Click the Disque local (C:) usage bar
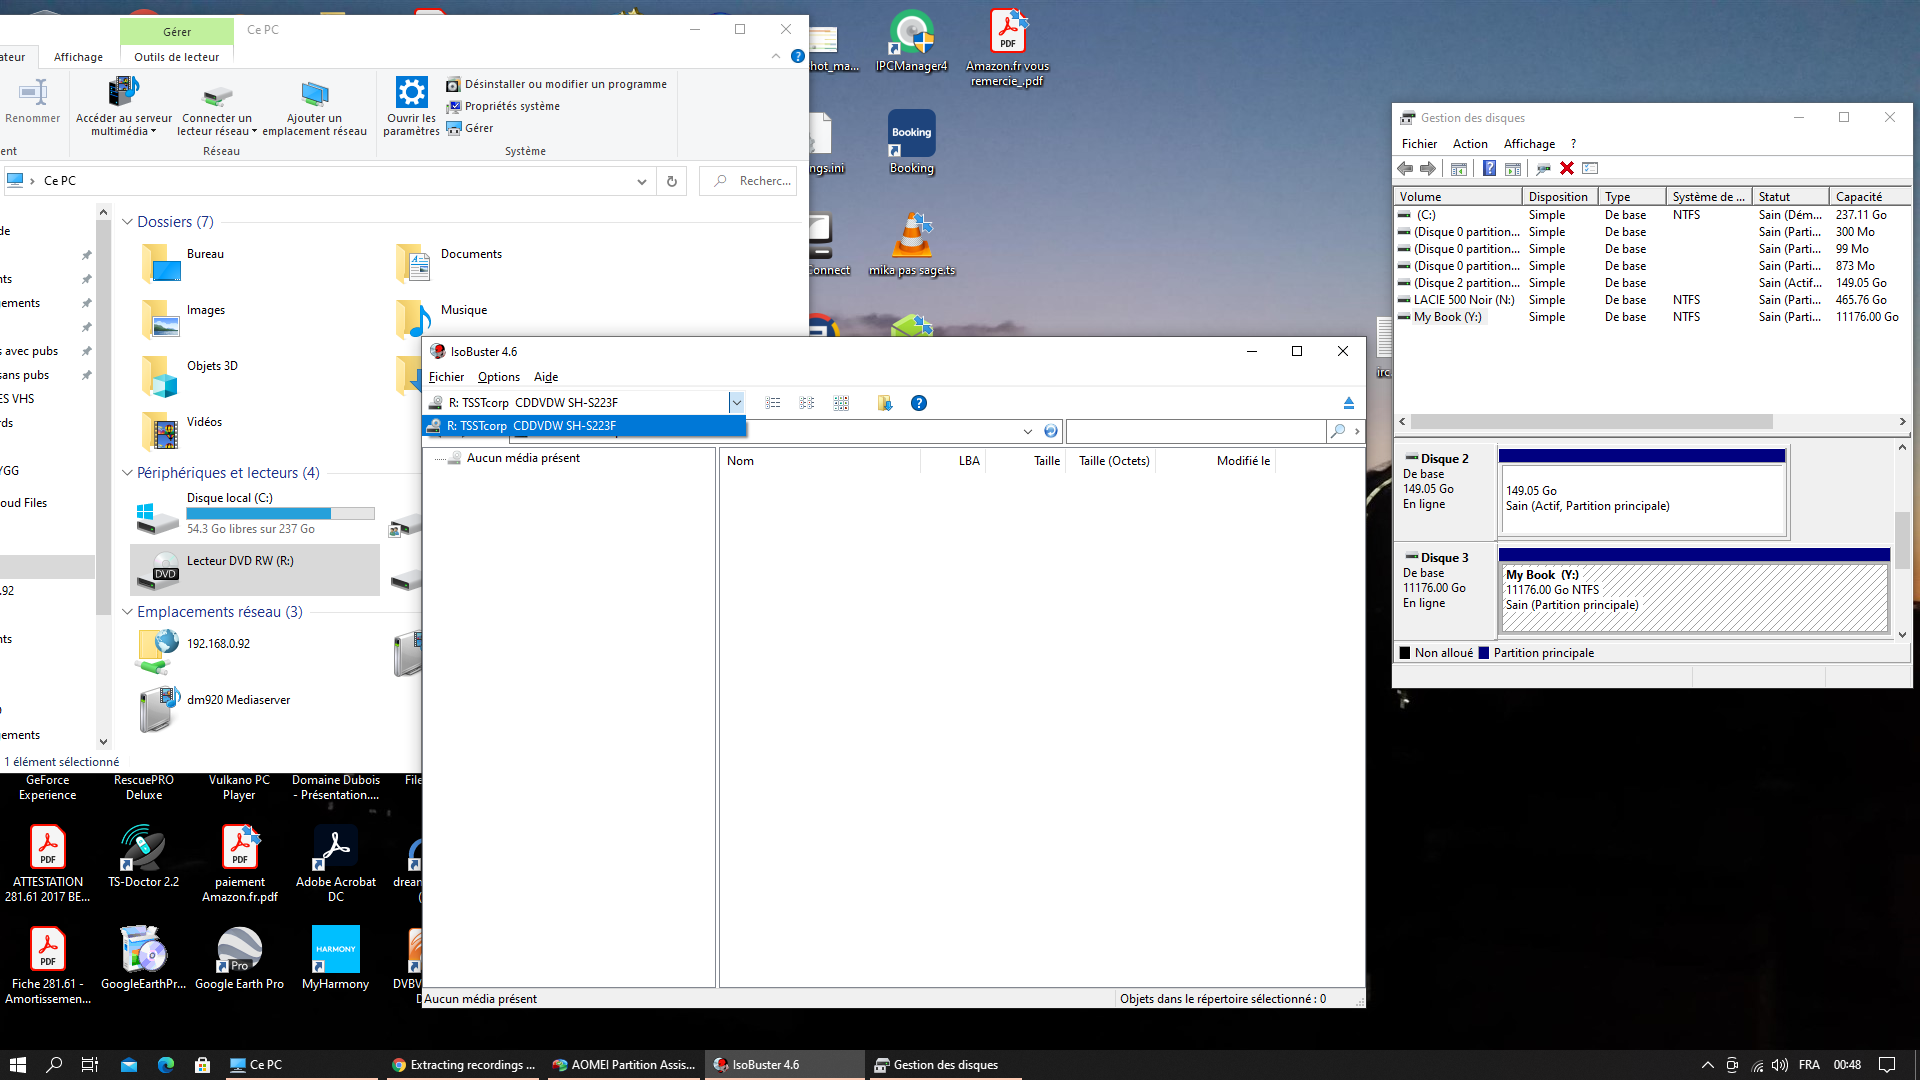Screen dimensions: 1920x1080 click(x=280, y=513)
